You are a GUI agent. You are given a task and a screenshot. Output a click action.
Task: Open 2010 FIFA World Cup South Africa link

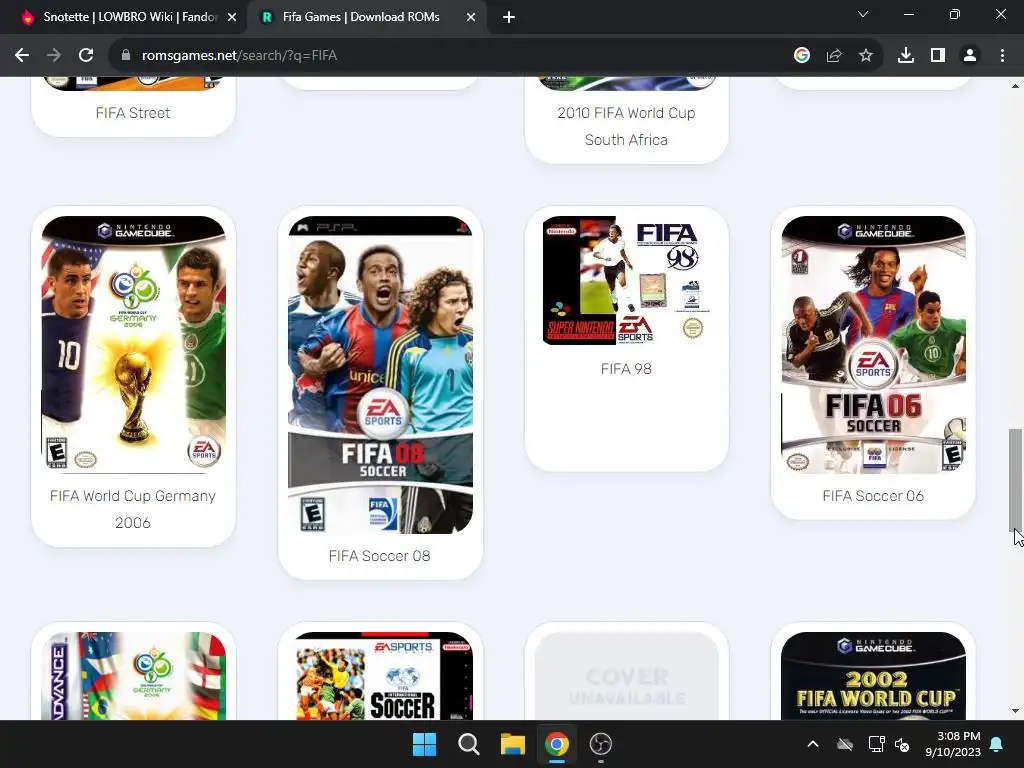(x=626, y=126)
